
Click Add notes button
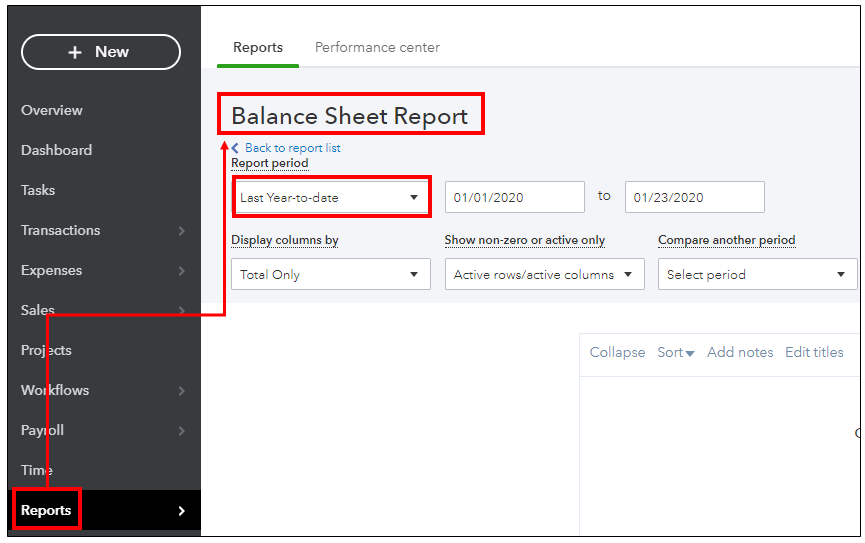(x=740, y=352)
